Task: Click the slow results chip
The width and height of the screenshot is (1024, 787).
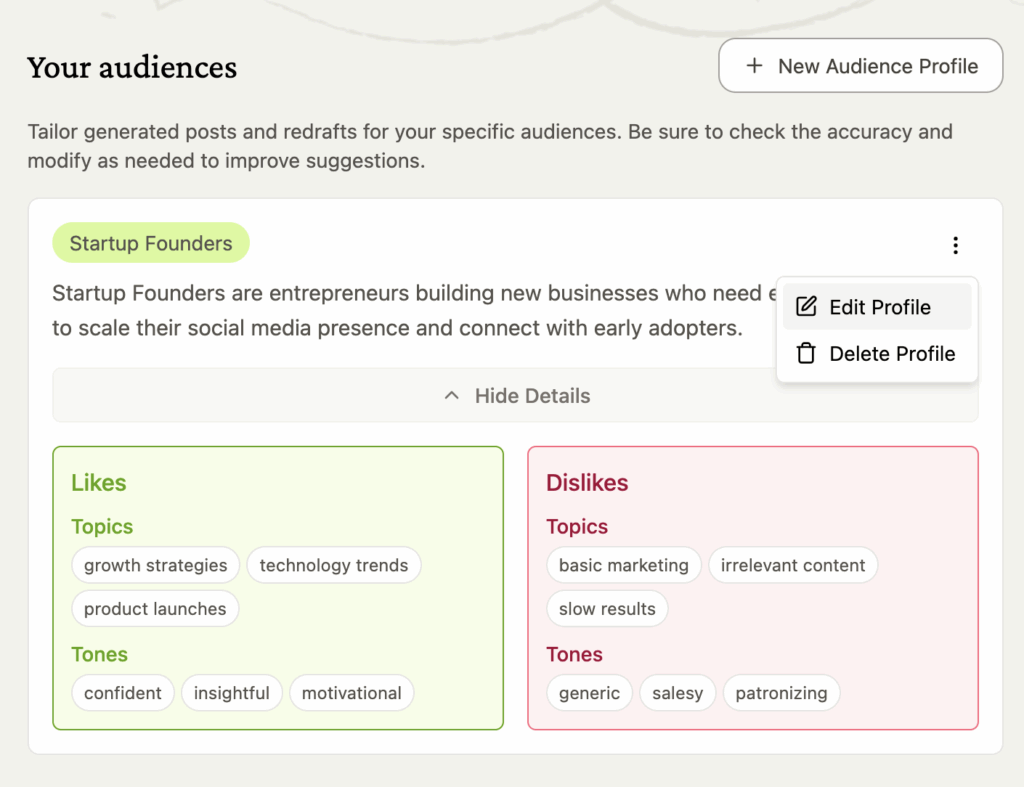Action: (x=607, y=609)
